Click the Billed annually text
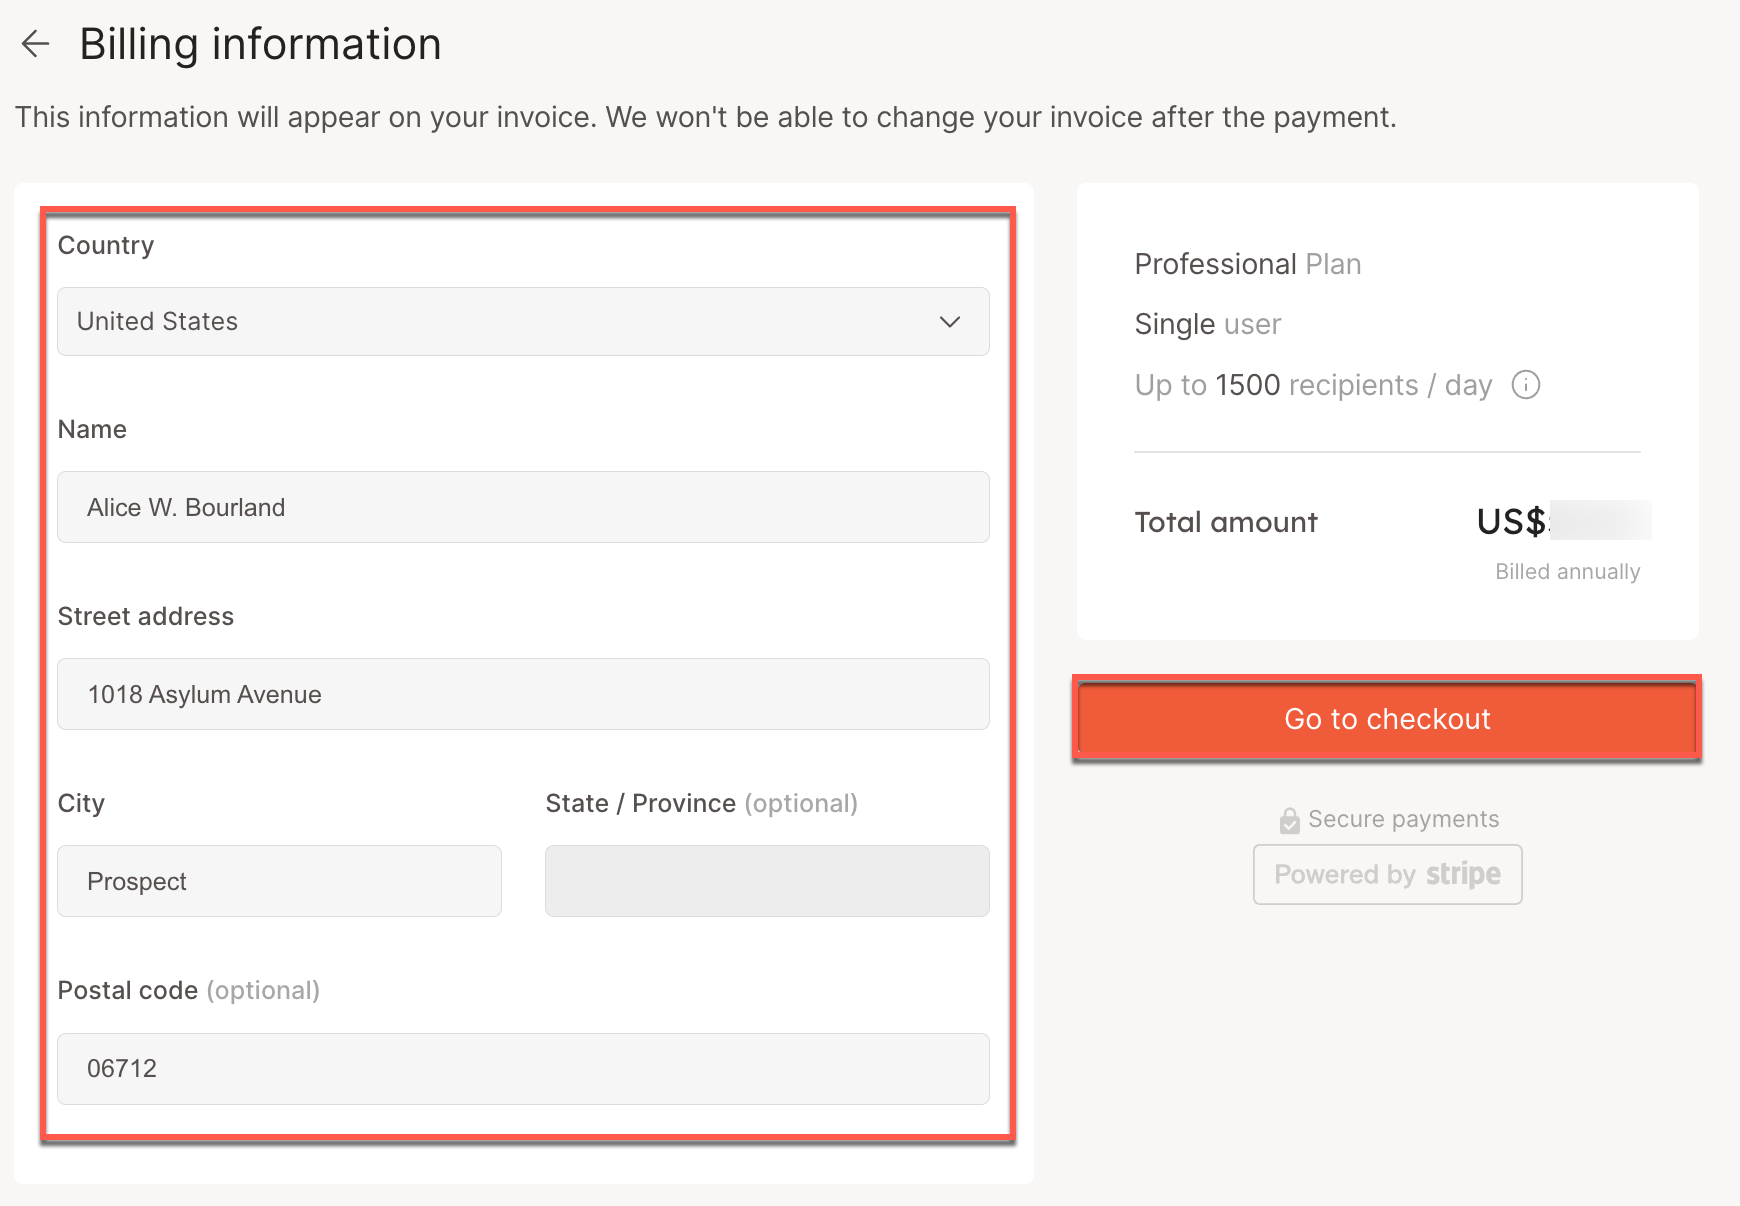The width and height of the screenshot is (1740, 1206). (1567, 571)
